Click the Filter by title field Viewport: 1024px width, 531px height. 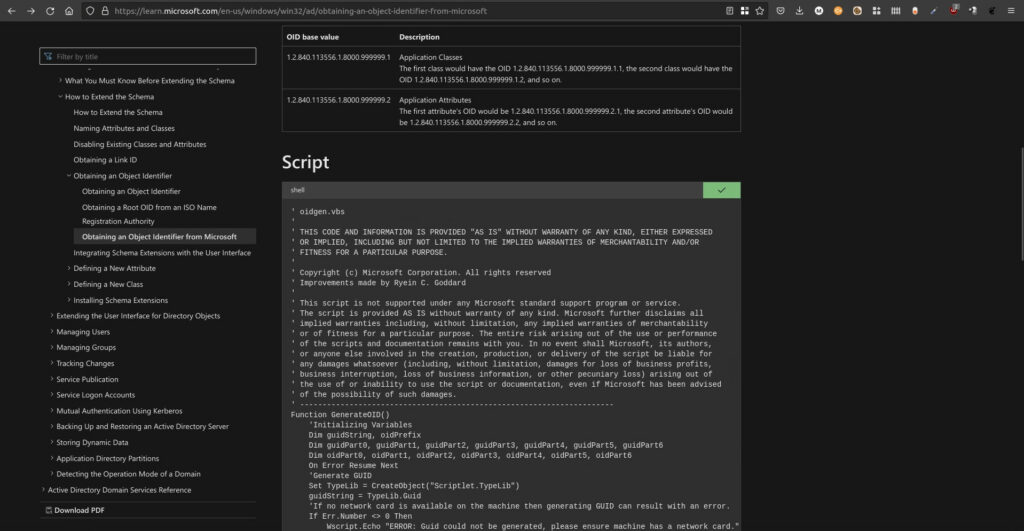coord(148,57)
